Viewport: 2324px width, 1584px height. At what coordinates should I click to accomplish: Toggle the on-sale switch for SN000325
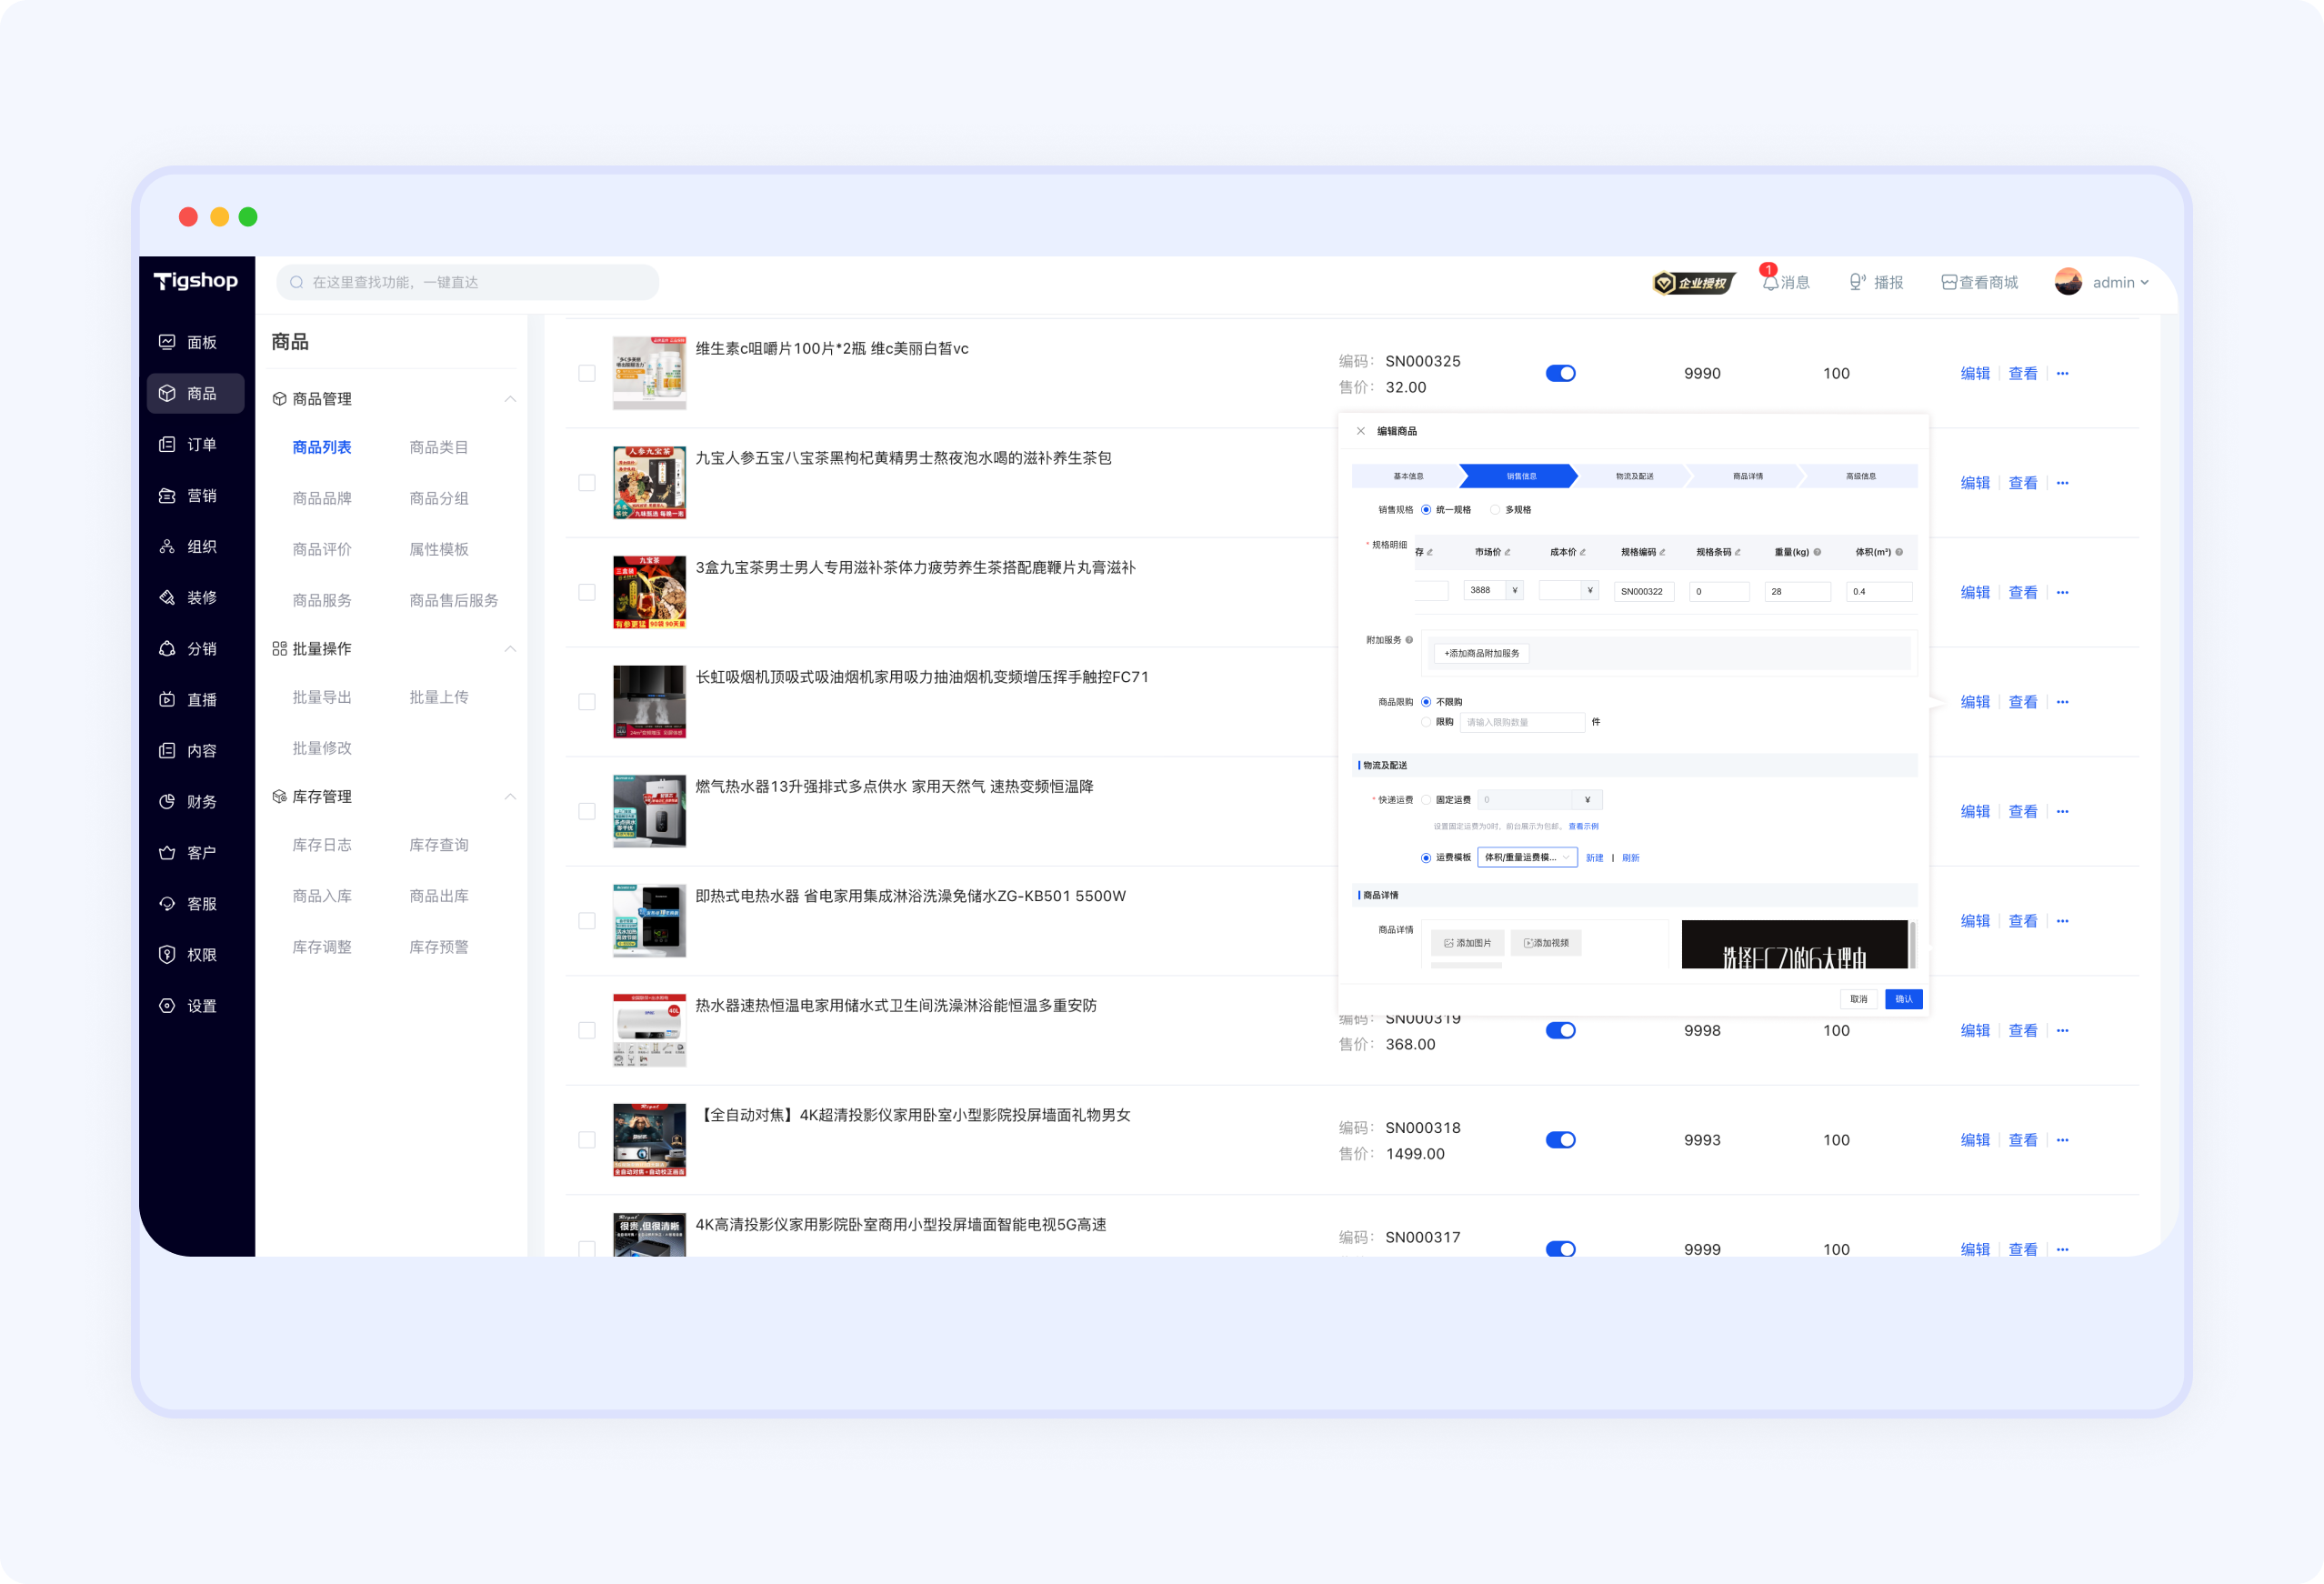[1560, 373]
